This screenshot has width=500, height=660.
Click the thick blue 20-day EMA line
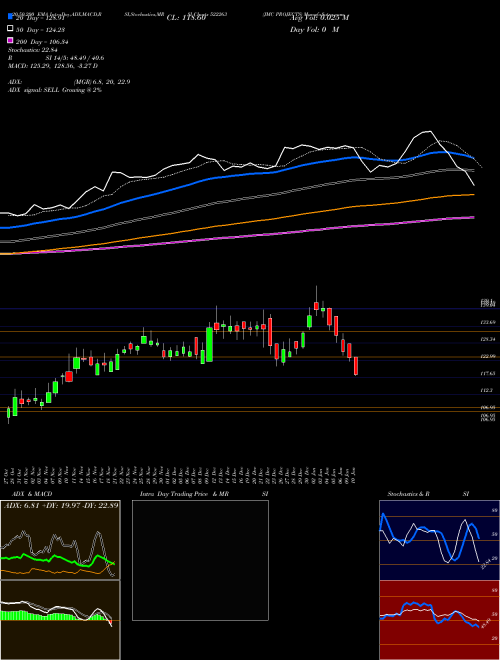(236, 175)
